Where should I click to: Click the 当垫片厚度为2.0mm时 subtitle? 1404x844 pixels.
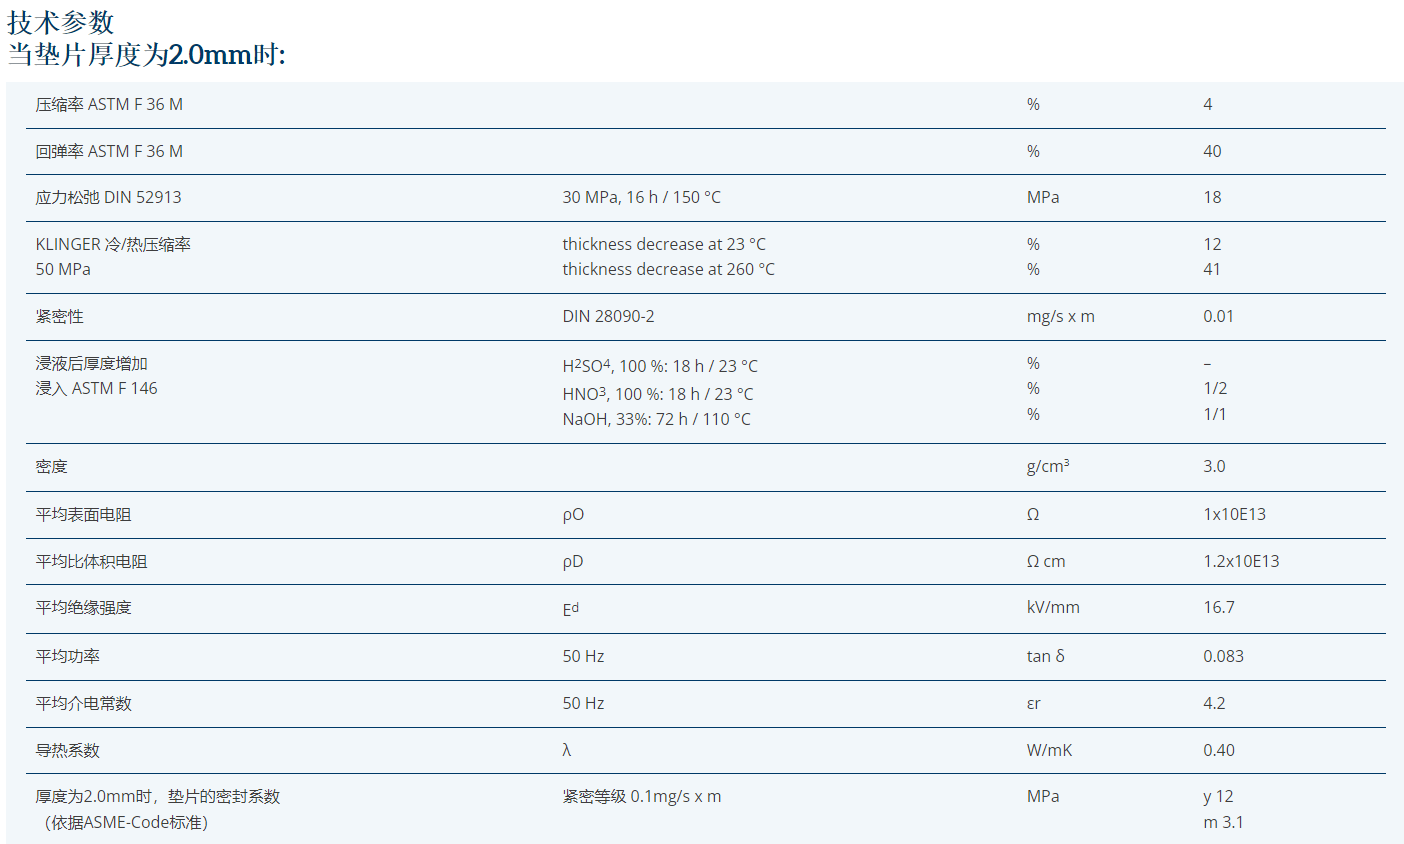pyautogui.click(x=146, y=54)
